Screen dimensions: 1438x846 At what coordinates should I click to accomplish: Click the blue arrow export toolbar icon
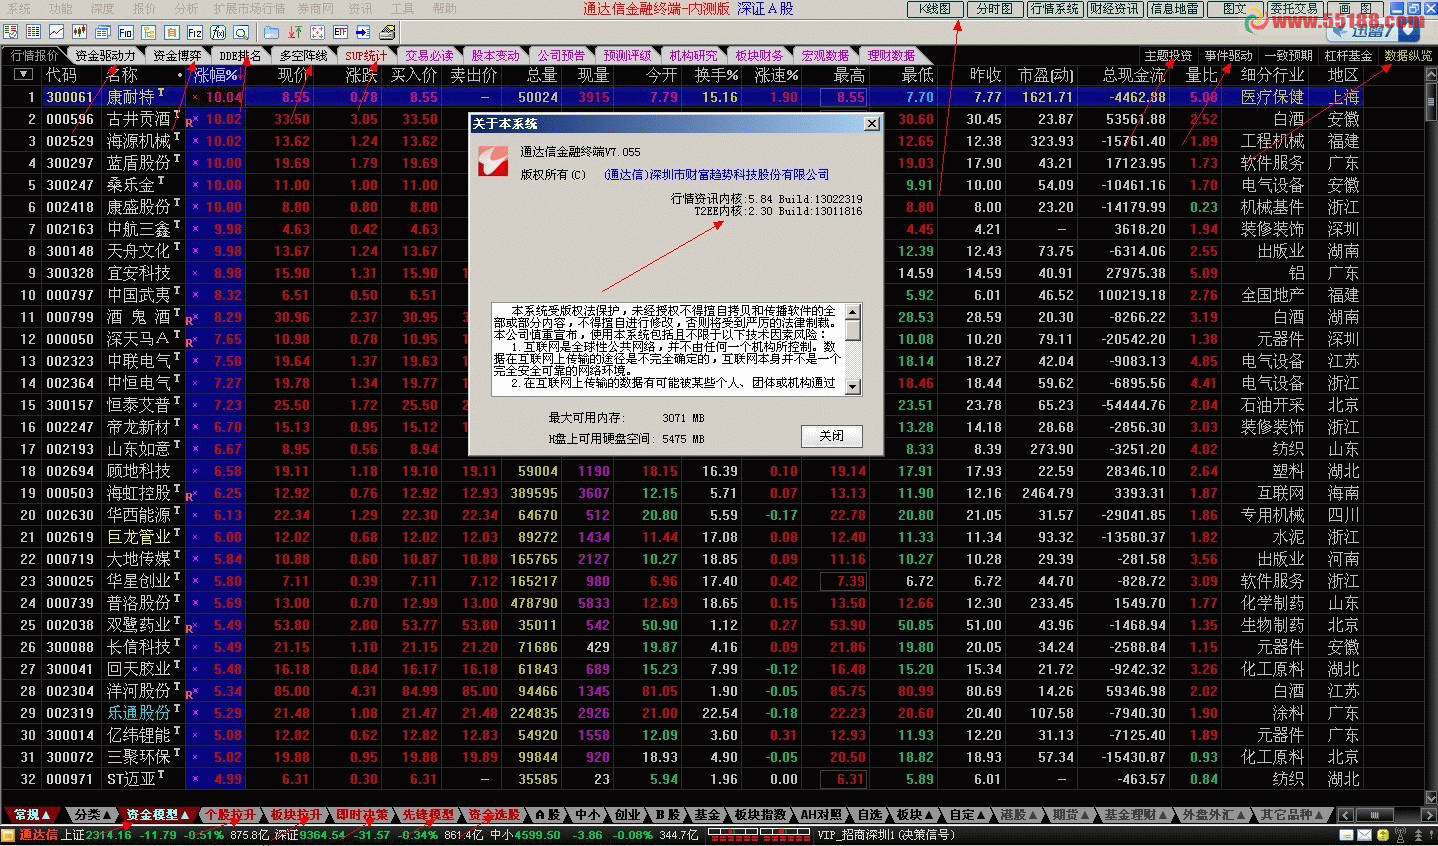tap(363, 32)
